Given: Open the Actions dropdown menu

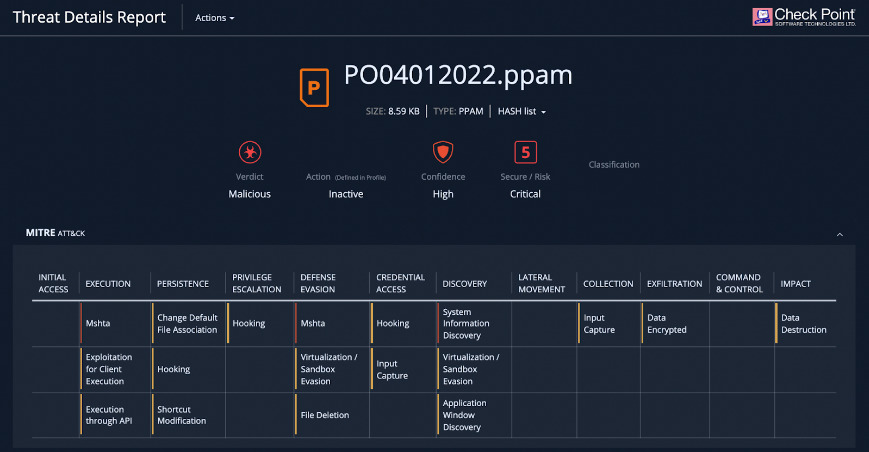Looking at the screenshot, I should (x=214, y=18).
